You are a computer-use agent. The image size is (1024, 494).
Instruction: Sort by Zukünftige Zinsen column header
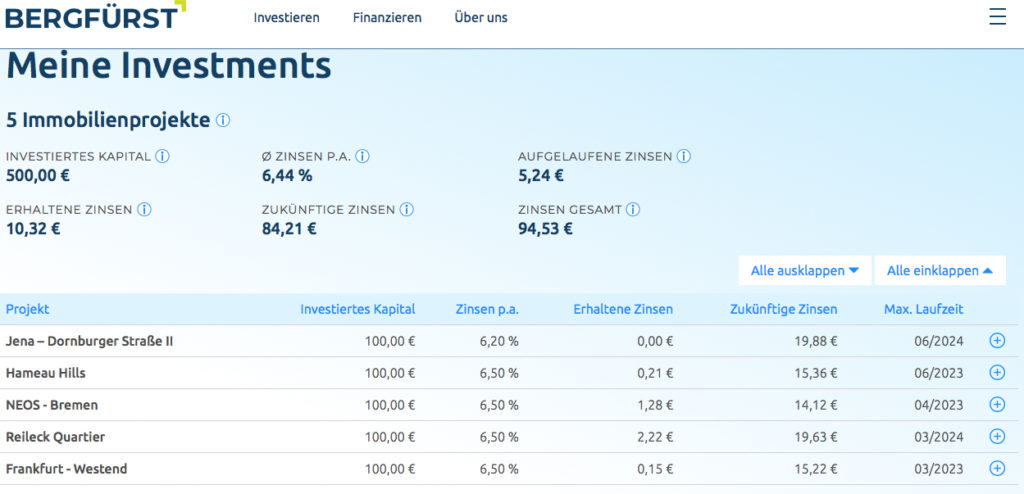[x=784, y=310]
